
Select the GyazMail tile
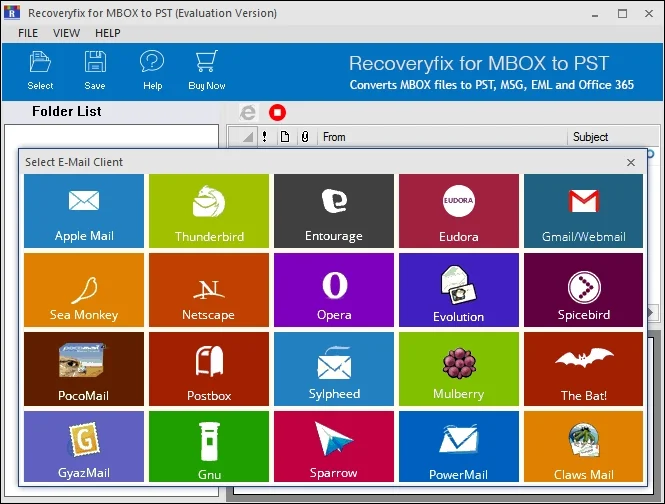click(84, 446)
